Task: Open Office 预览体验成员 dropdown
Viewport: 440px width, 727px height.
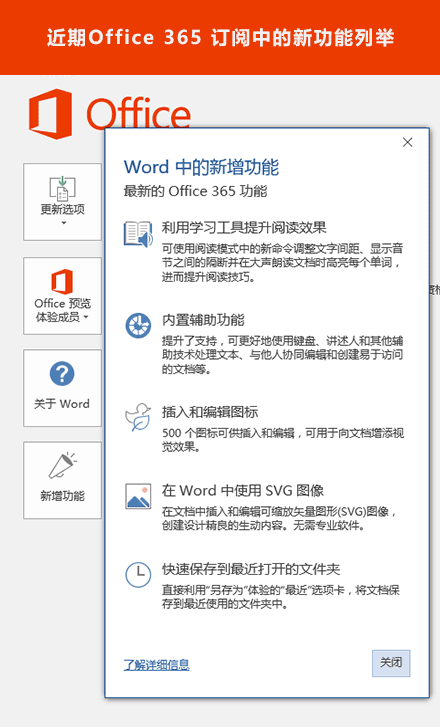Action: pos(63,296)
